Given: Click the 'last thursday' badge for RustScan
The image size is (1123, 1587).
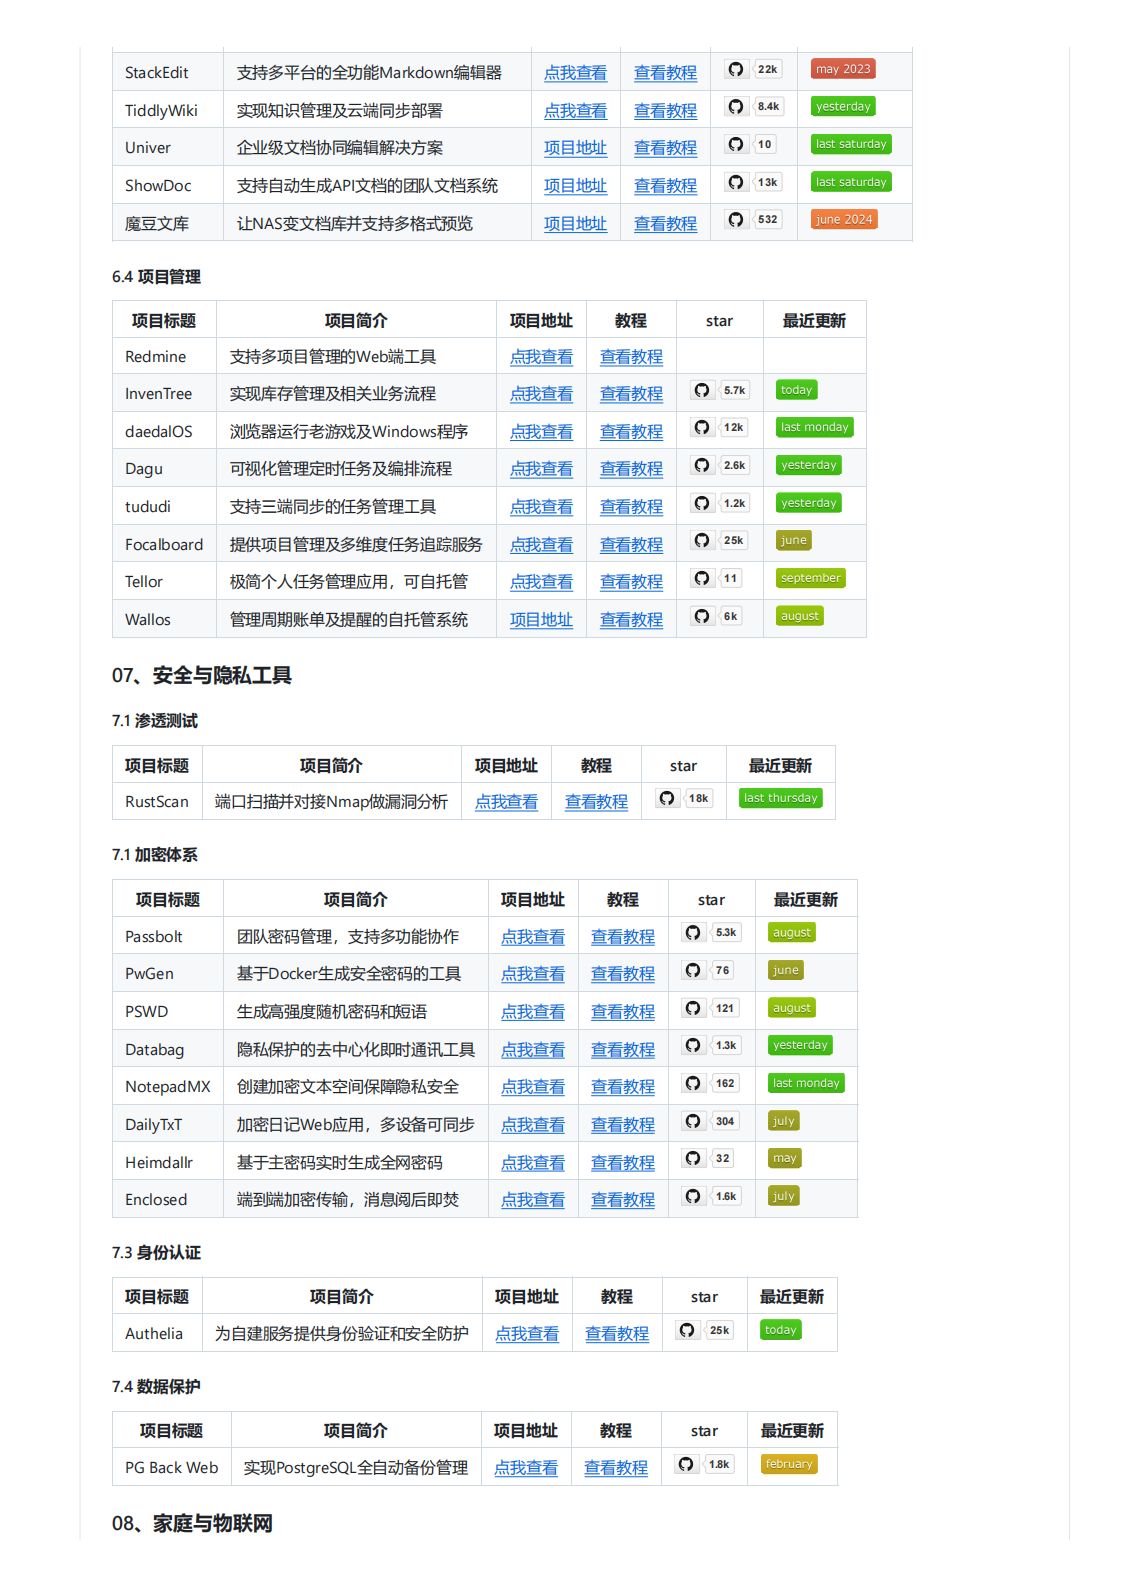Looking at the screenshot, I should click(780, 798).
